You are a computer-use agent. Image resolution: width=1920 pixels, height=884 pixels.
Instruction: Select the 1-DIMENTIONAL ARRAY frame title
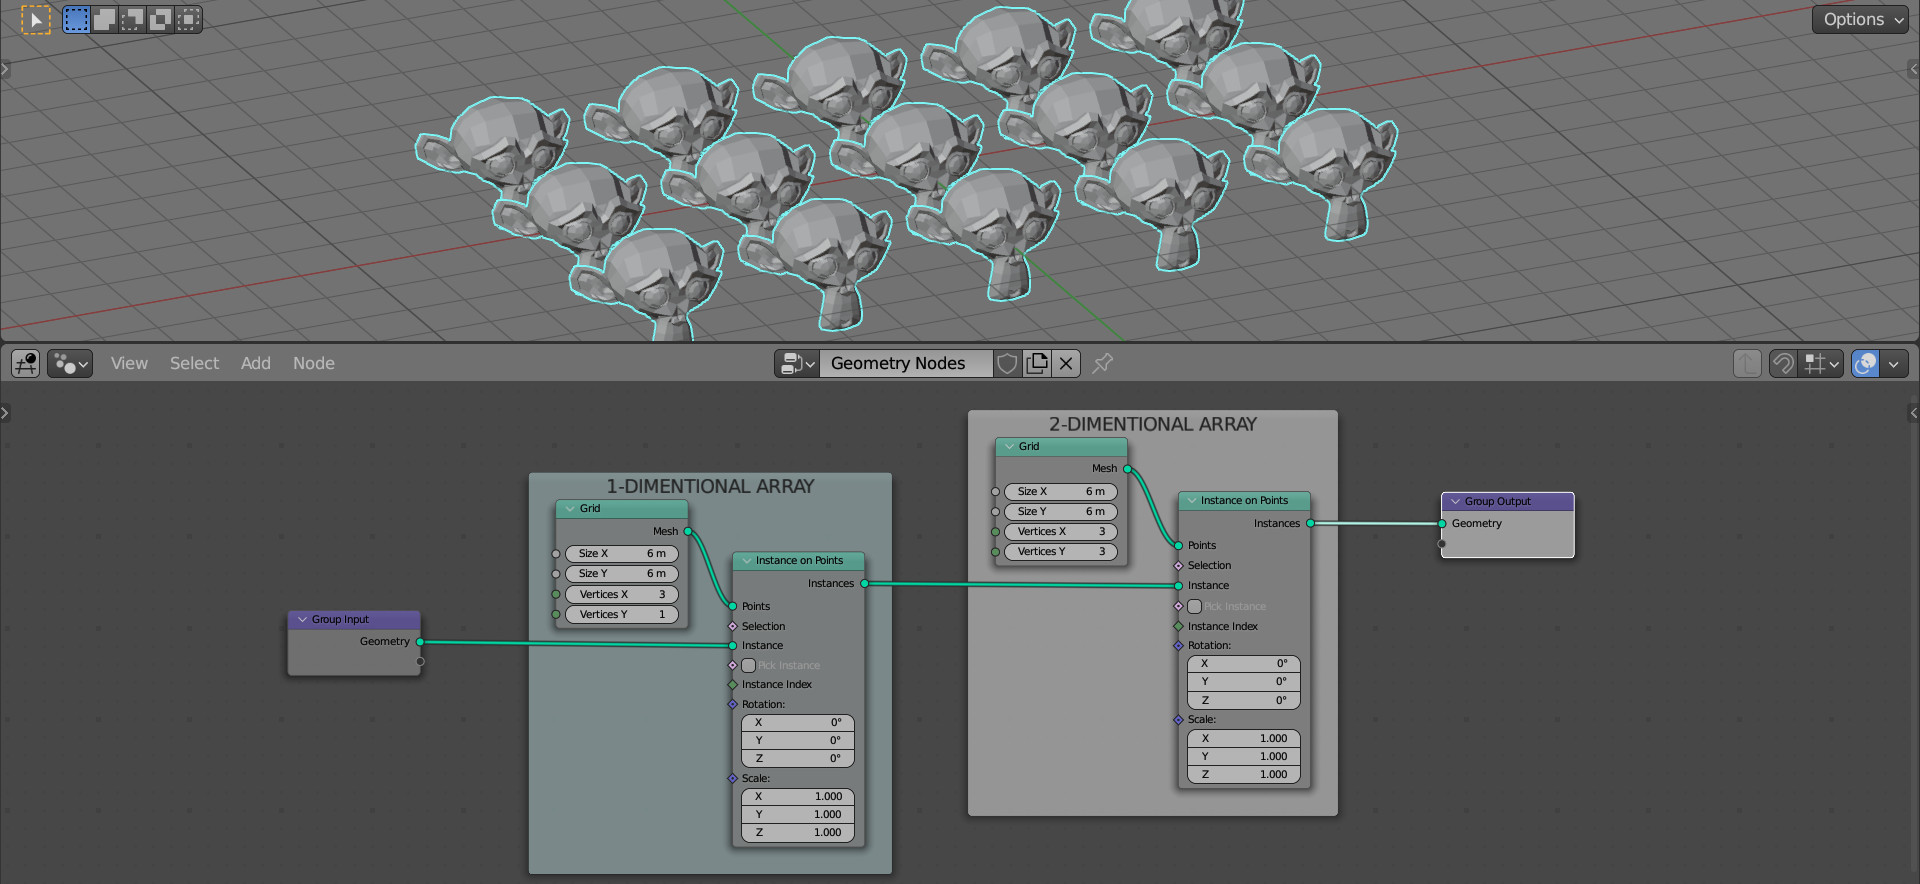[710, 486]
